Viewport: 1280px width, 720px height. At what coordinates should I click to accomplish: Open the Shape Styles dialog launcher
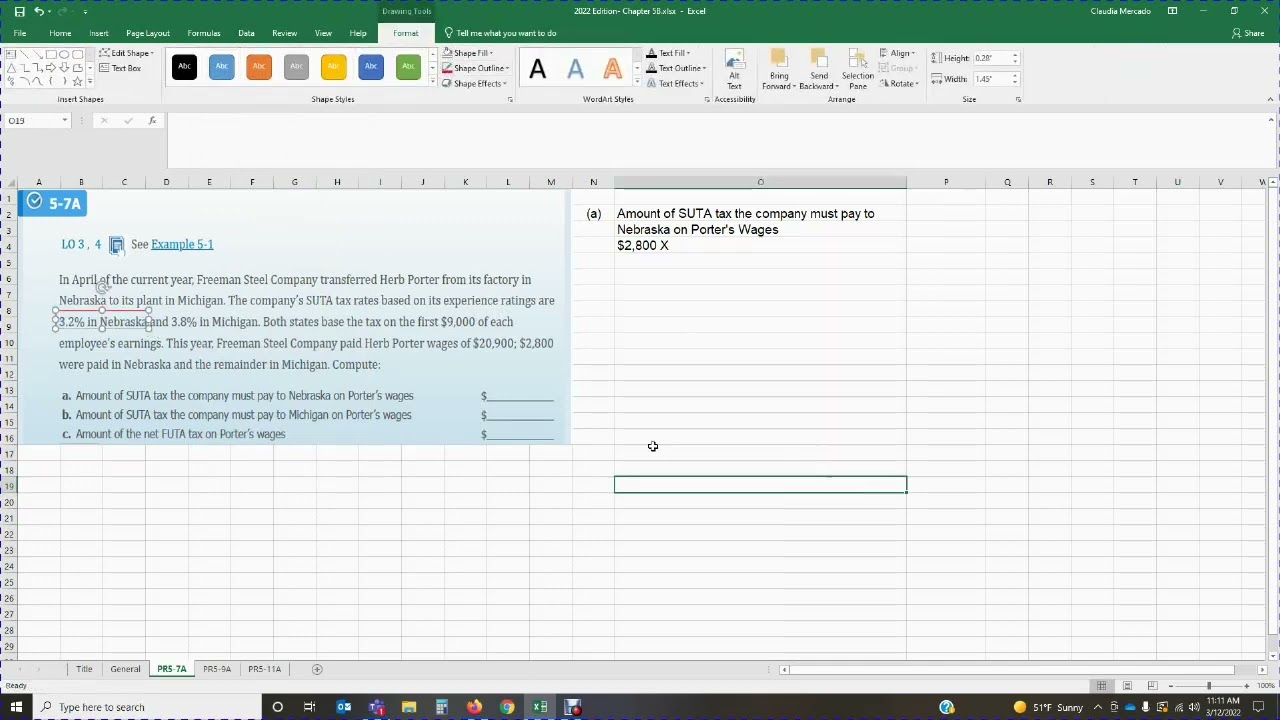click(510, 99)
